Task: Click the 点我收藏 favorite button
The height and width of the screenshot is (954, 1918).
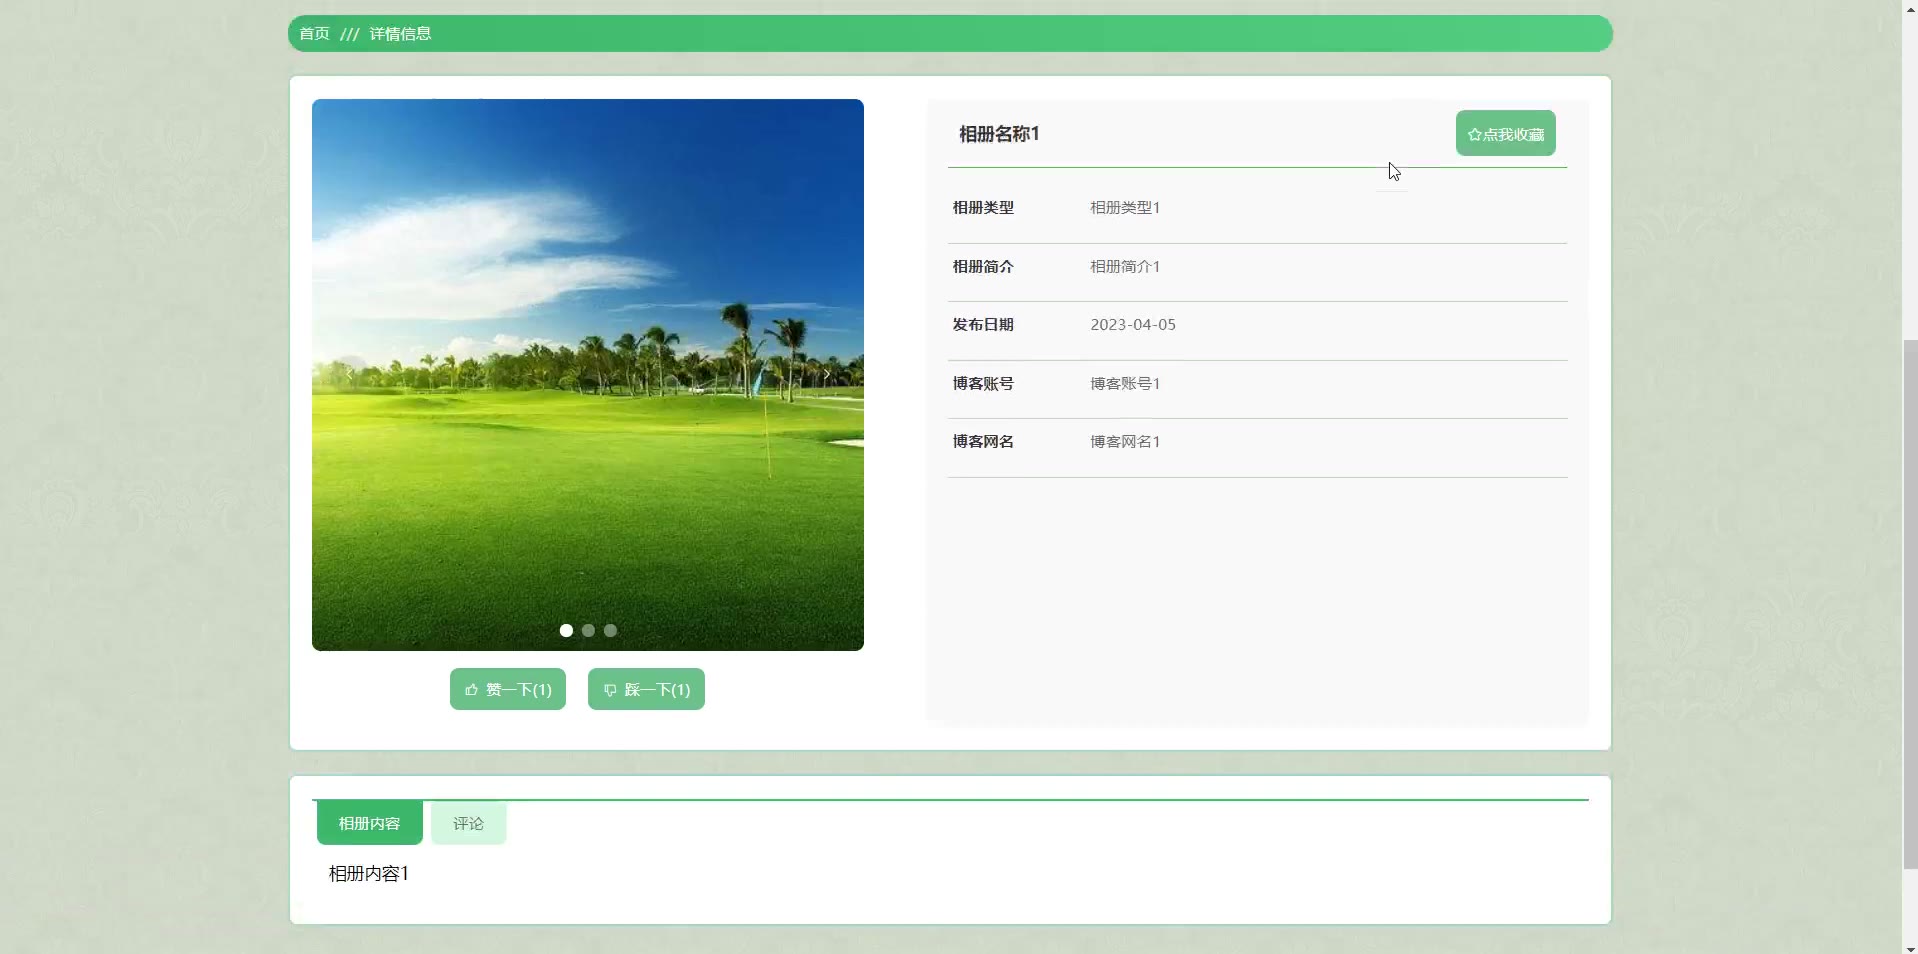Action: tap(1505, 133)
